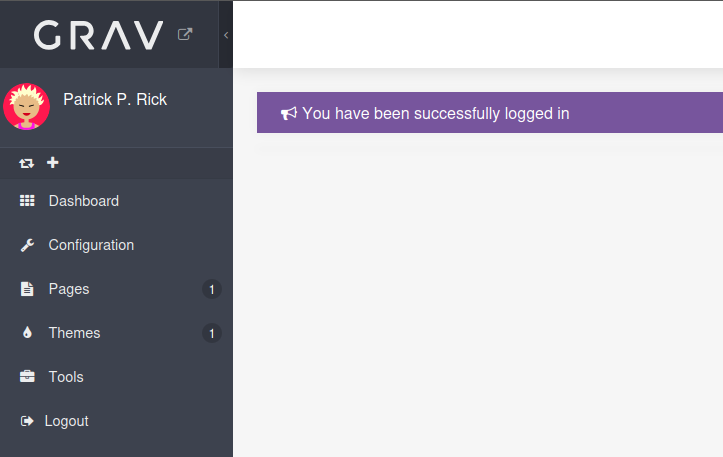Click the Themes droplet icon

27,333
